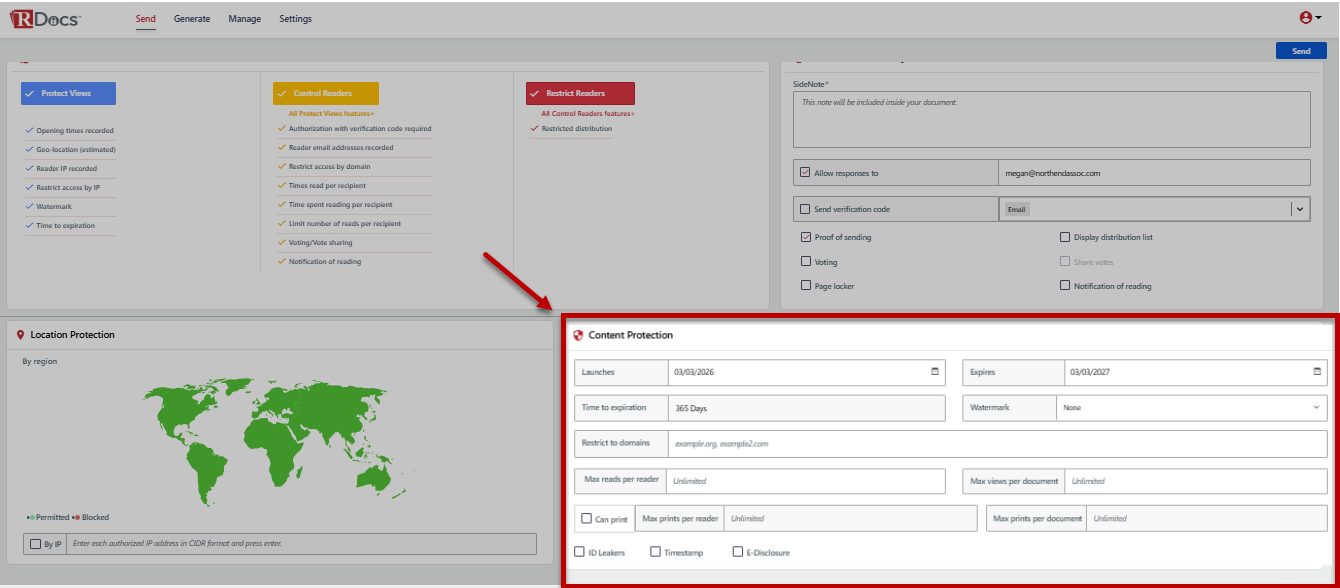Expand the Watermark dropdown

click(1191, 408)
